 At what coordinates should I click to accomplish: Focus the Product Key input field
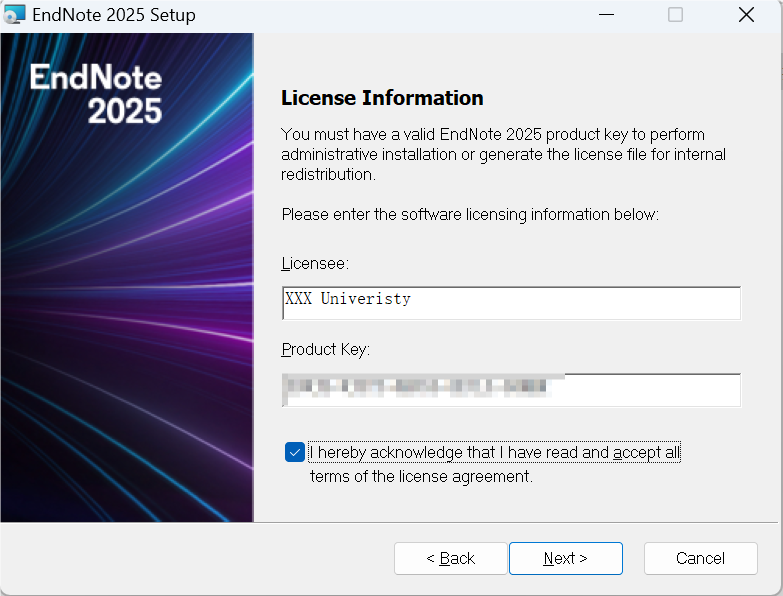click(x=511, y=389)
